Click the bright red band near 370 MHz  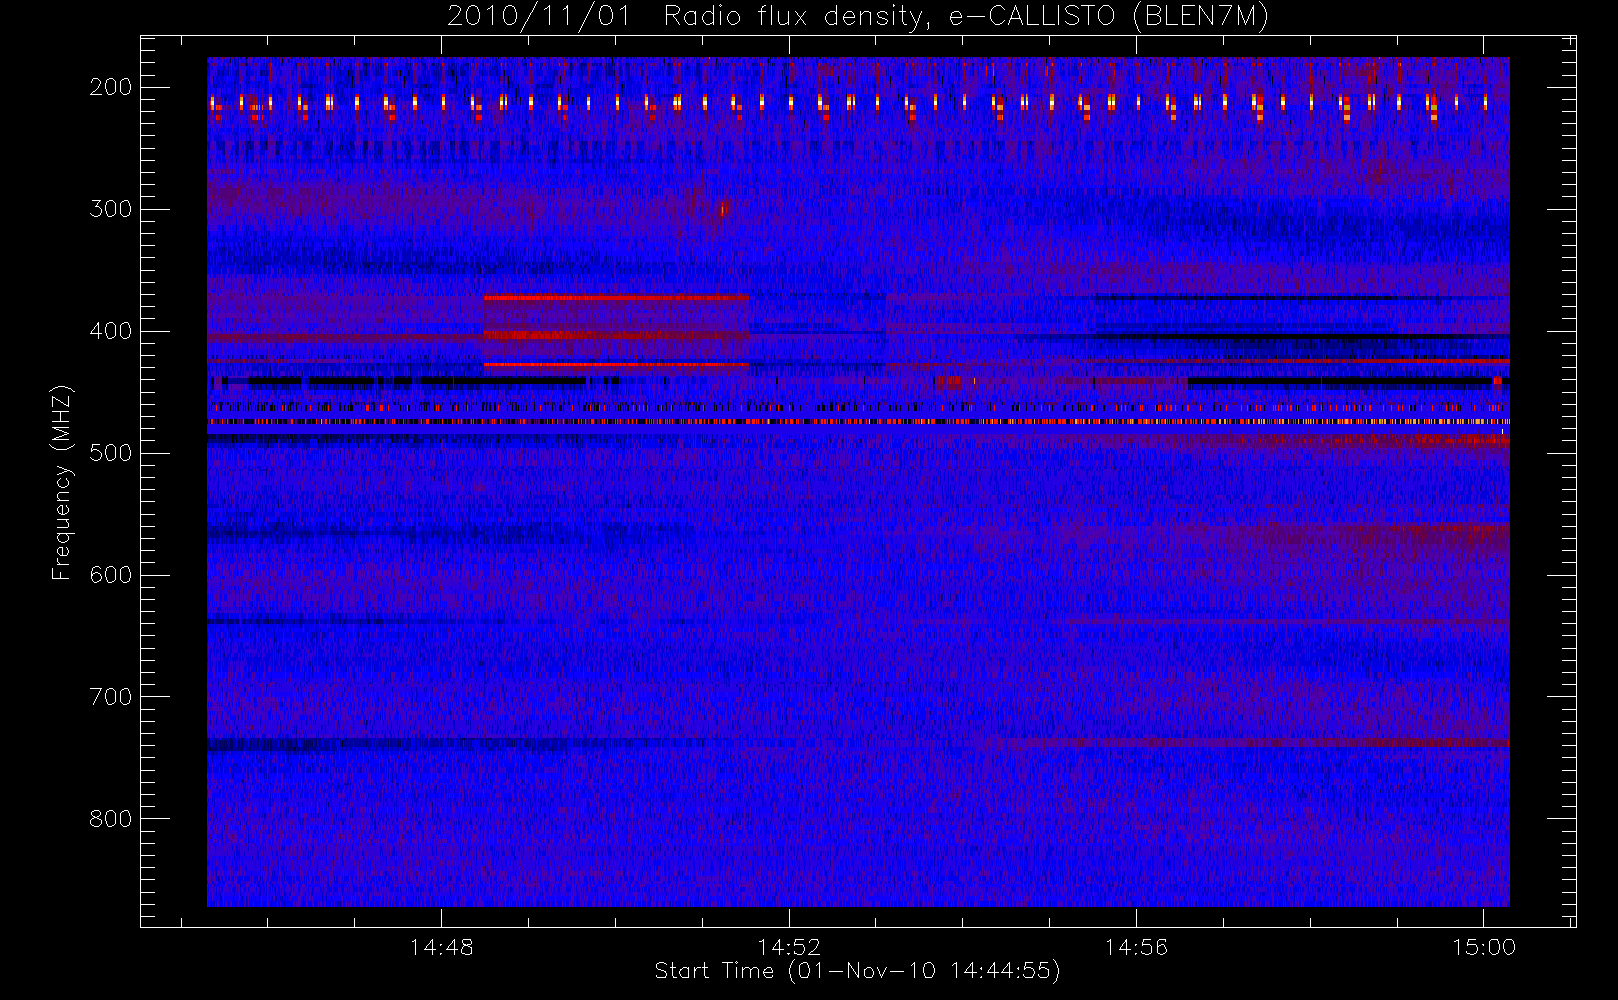click(x=616, y=298)
